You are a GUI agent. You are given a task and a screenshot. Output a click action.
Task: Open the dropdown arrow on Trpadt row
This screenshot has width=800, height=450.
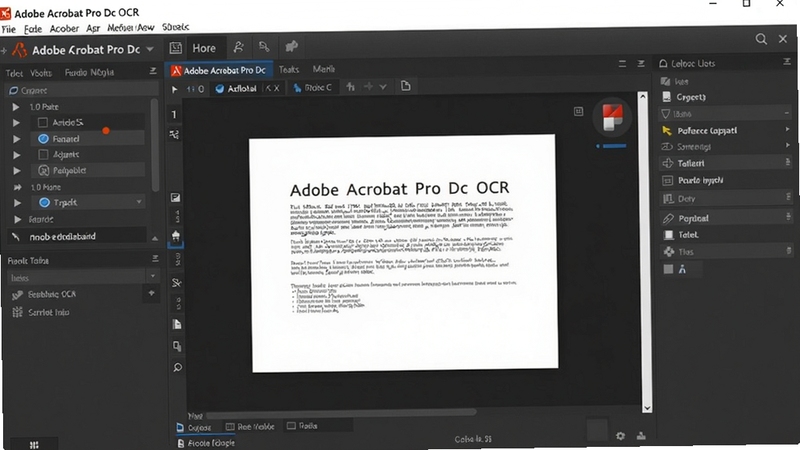click(x=139, y=203)
